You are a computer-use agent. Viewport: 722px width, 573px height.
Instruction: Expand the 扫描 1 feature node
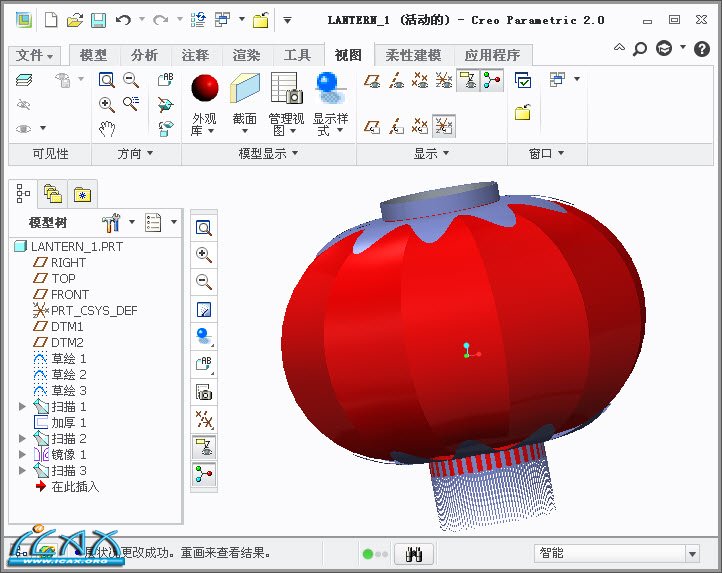point(23,407)
